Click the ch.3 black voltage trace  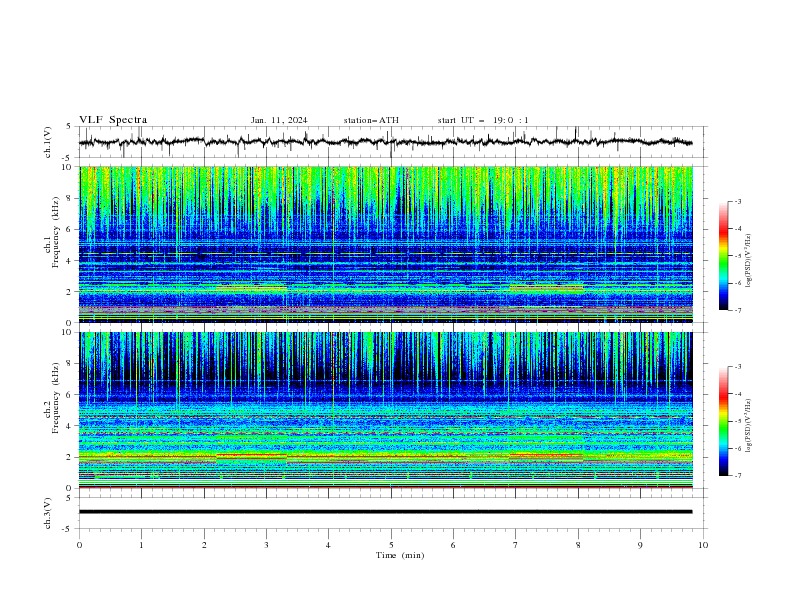pos(385,512)
